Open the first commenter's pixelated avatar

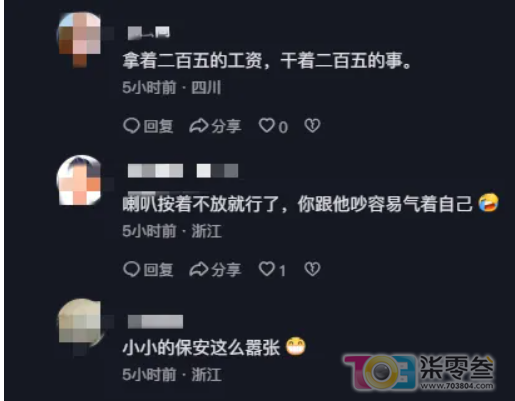[80, 39]
